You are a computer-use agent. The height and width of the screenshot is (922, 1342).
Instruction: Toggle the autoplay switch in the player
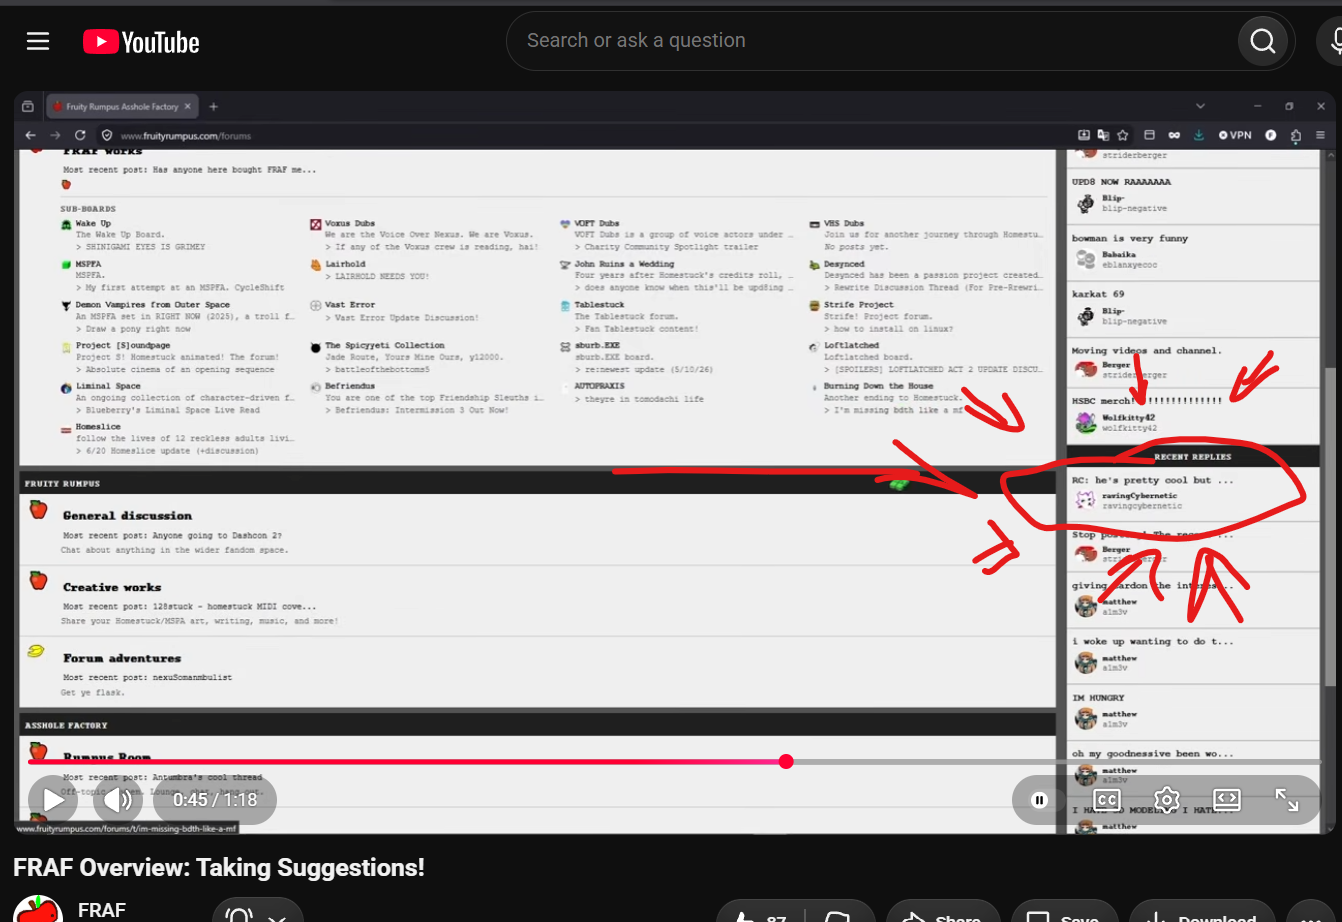tap(1040, 800)
